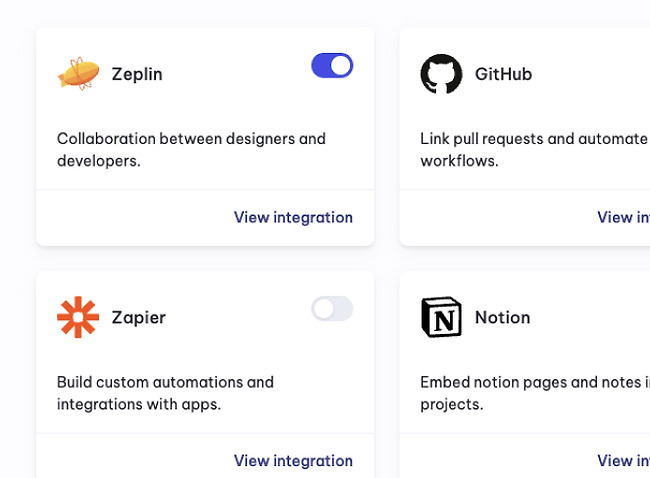Open View integration link for Zapier
The height and width of the screenshot is (478, 650).
pyautogui.click(x=293, y=461)
